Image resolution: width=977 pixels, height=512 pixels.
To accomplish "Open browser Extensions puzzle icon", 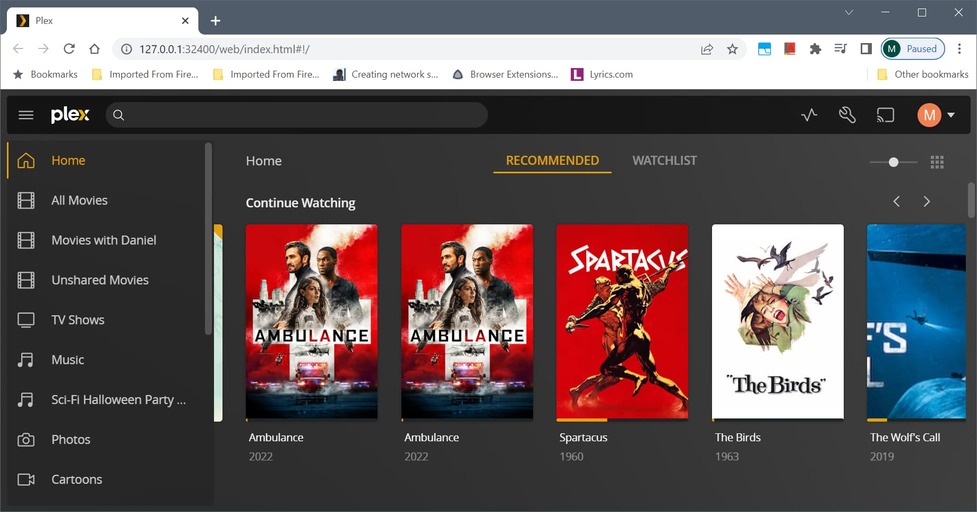I will [x=815, y=49].
